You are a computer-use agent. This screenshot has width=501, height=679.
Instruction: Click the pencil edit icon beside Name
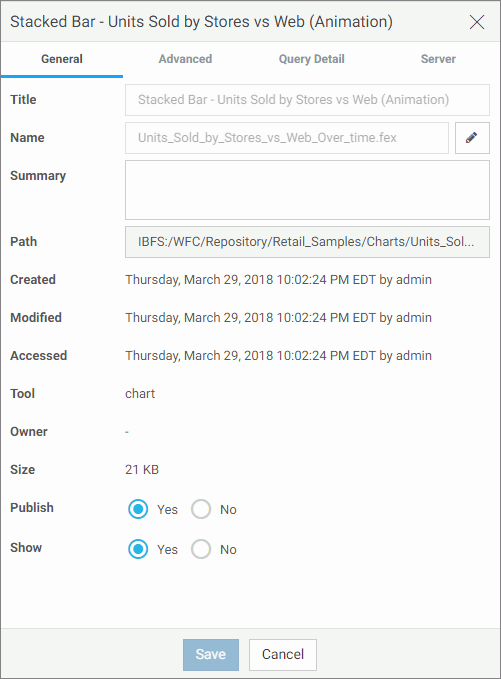pyautogui.click(x=472, y=138)
